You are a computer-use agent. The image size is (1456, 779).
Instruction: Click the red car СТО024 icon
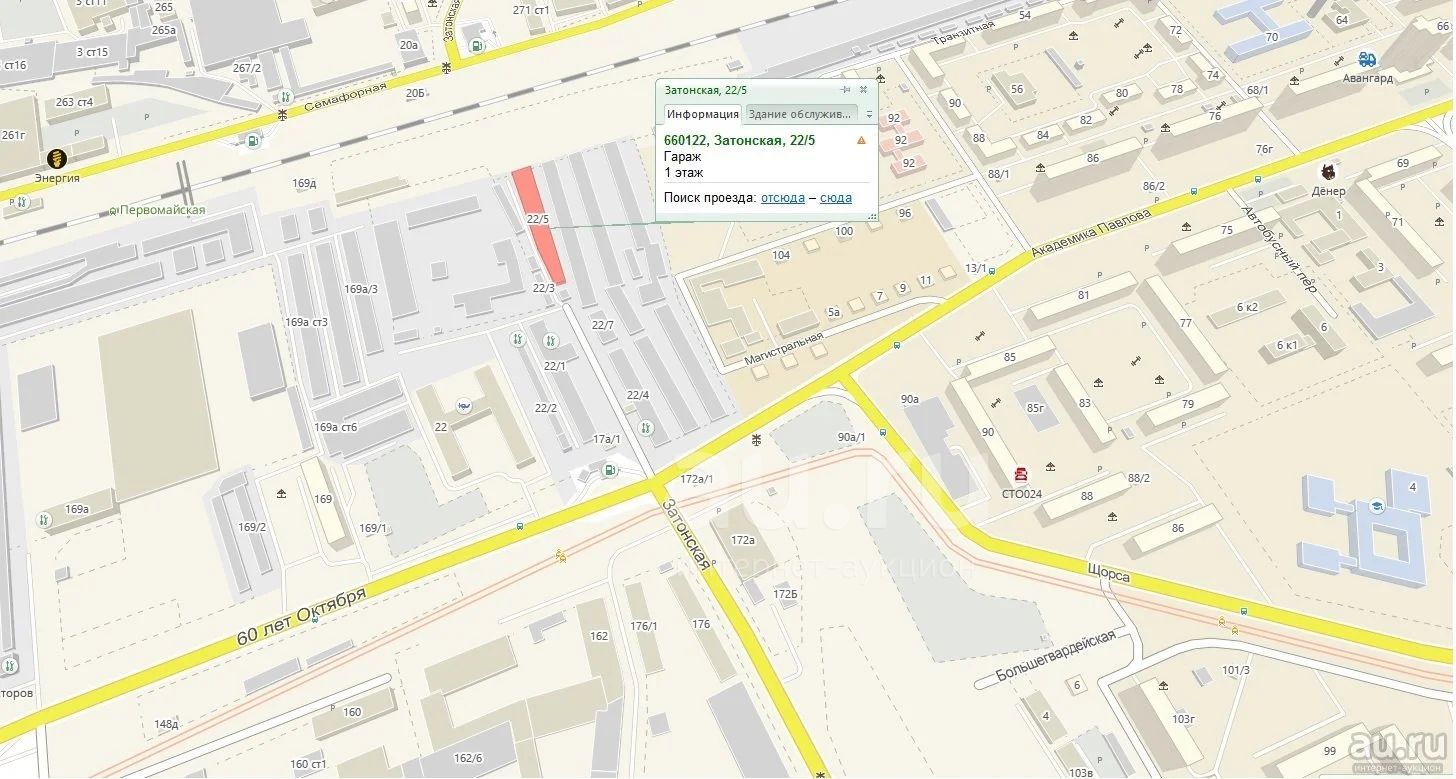(1020, 474)
